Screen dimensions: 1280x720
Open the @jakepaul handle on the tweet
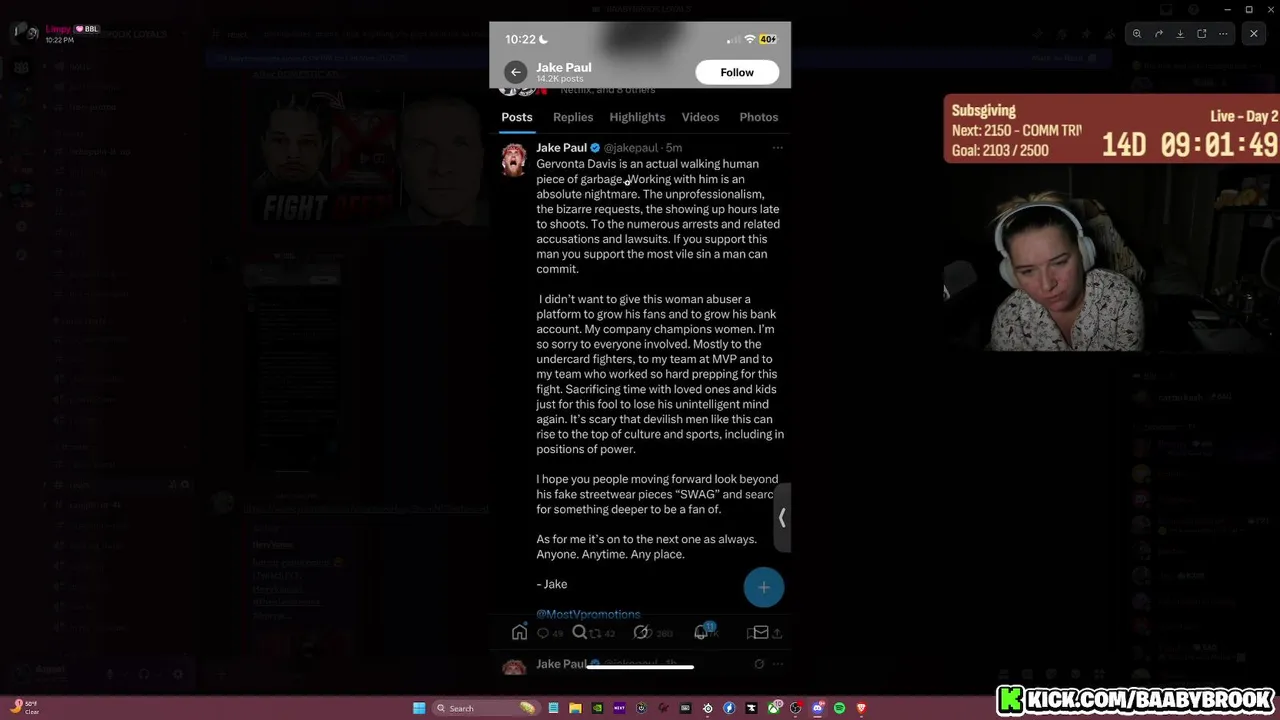coord(631,148)
